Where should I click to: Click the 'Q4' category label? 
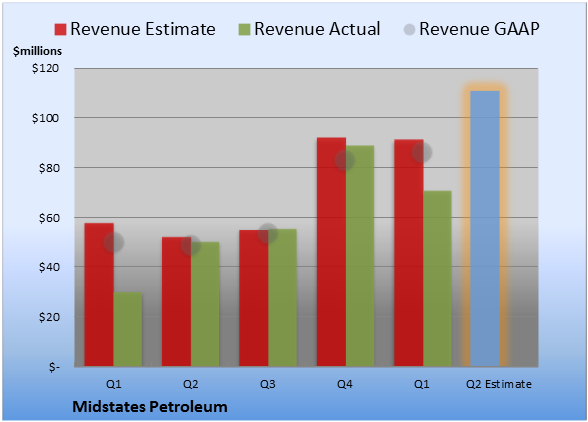pos(345,384)
